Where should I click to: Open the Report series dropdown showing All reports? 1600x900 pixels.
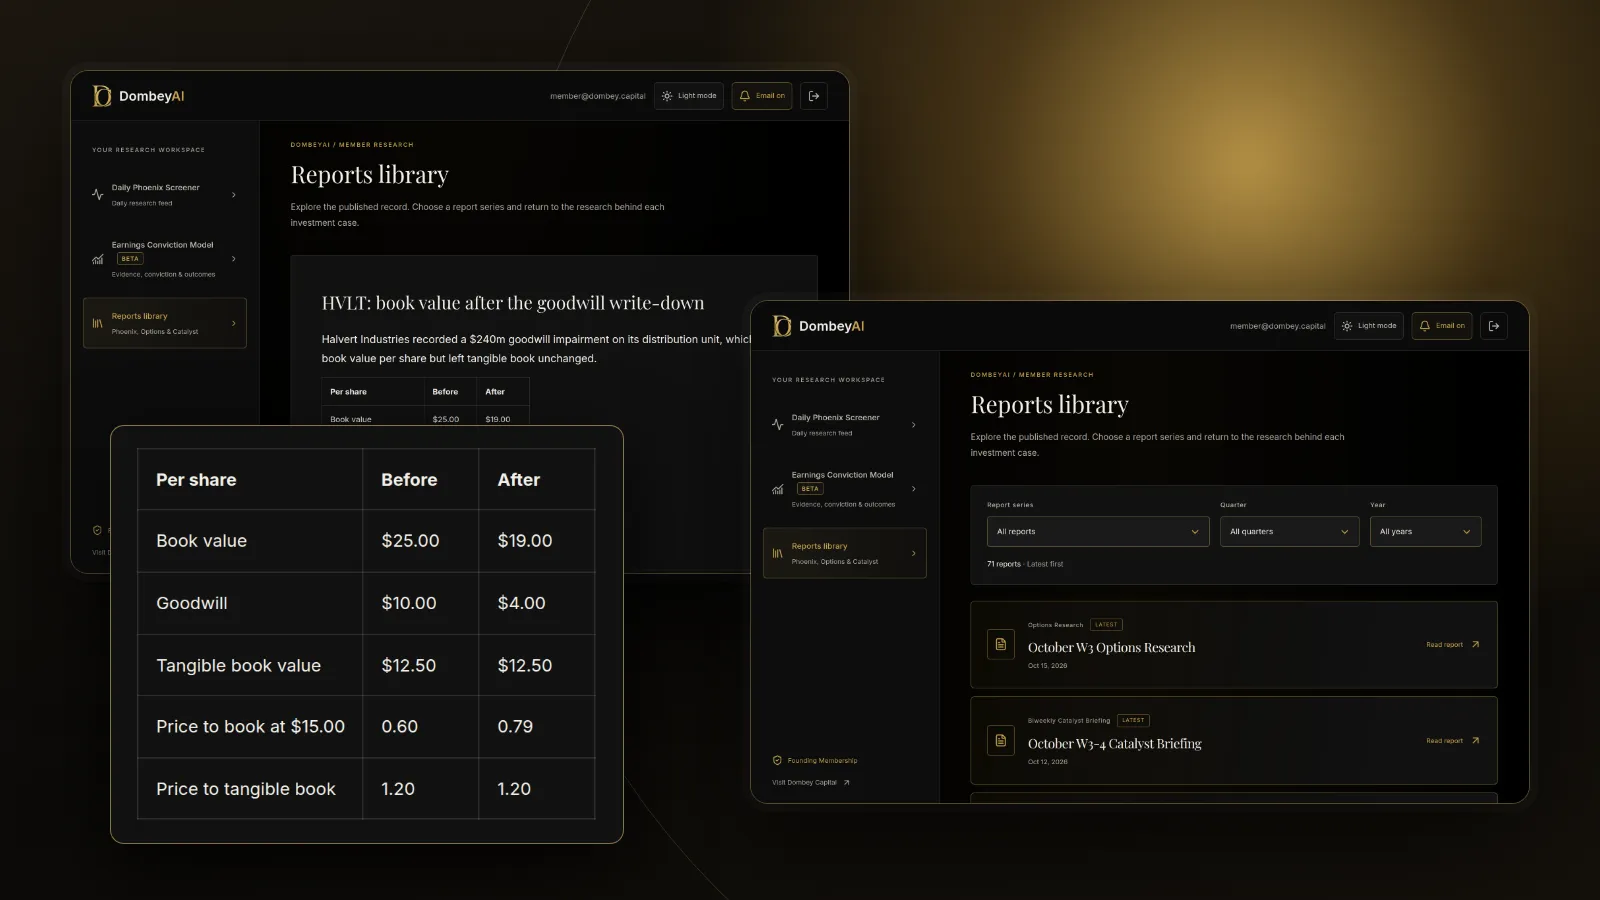pos(1098,532)
